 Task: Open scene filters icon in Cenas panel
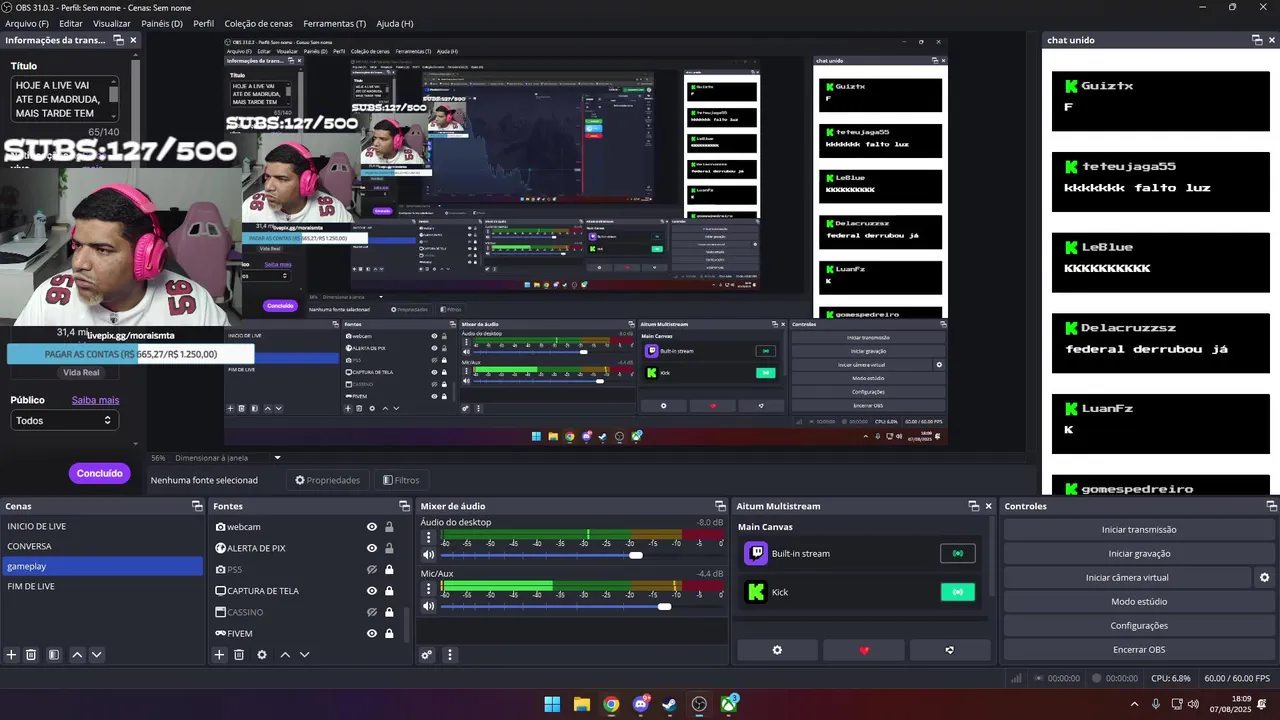click(x=54, y=655)
